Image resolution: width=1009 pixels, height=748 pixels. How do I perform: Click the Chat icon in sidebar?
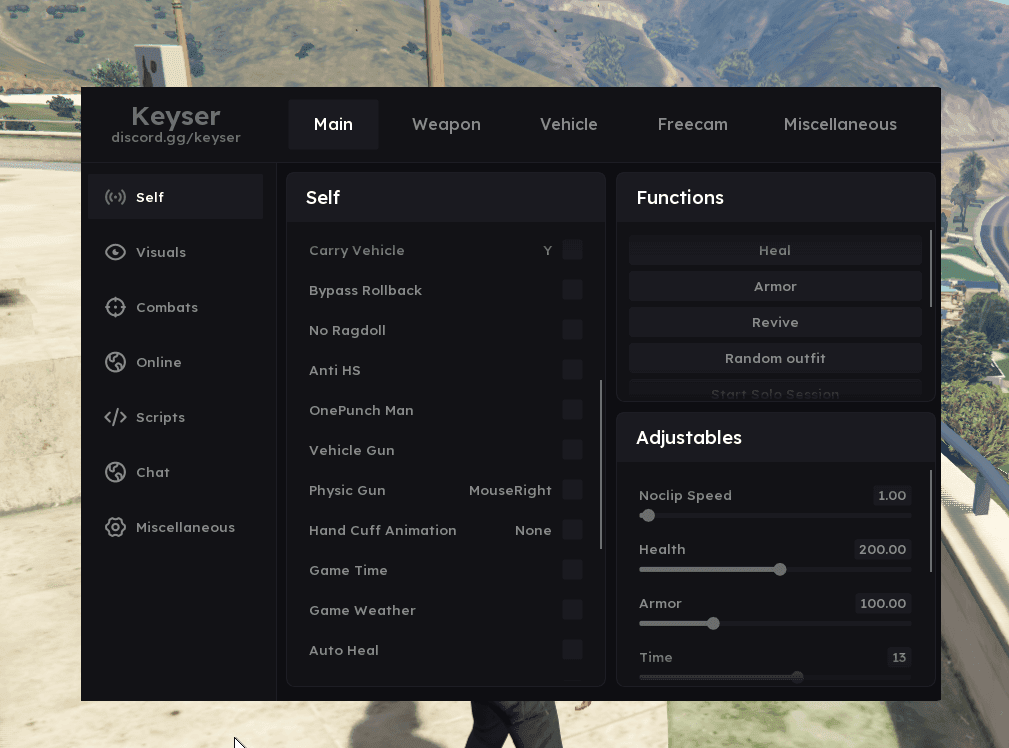pyautogui.click(x=115, y=472)
